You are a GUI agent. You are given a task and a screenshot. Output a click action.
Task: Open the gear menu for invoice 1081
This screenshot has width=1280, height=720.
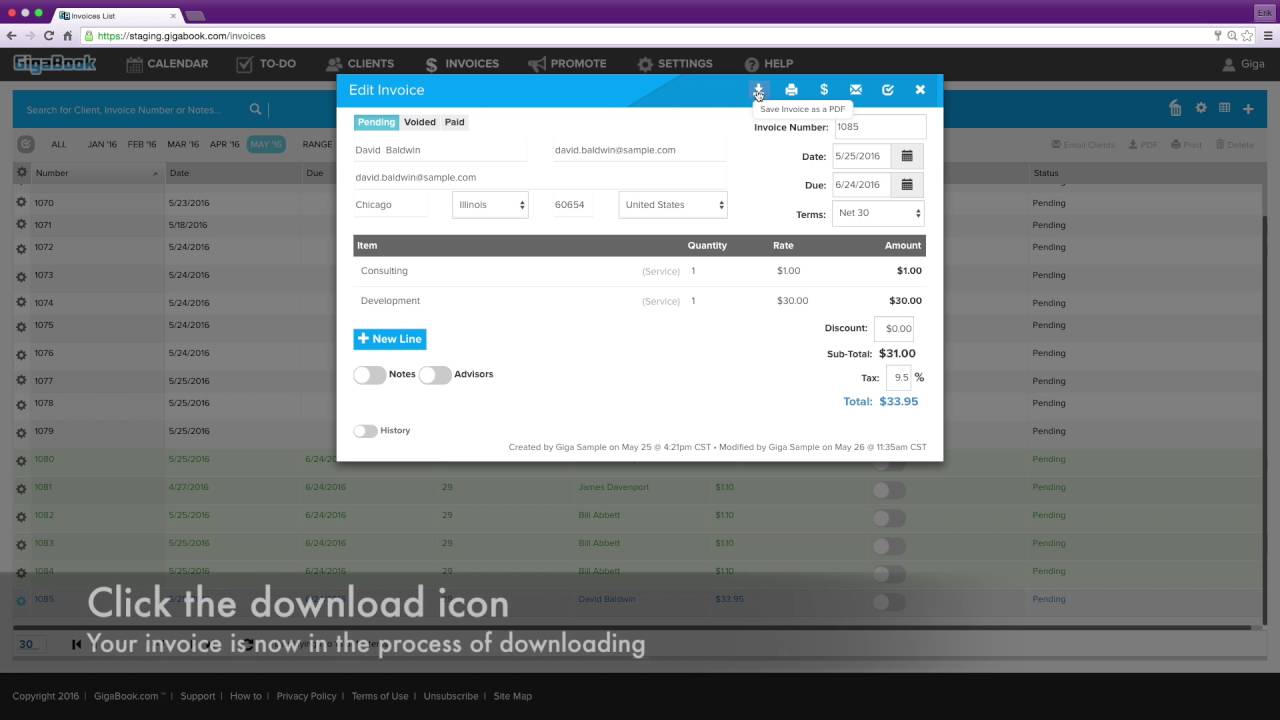[21, 487]
